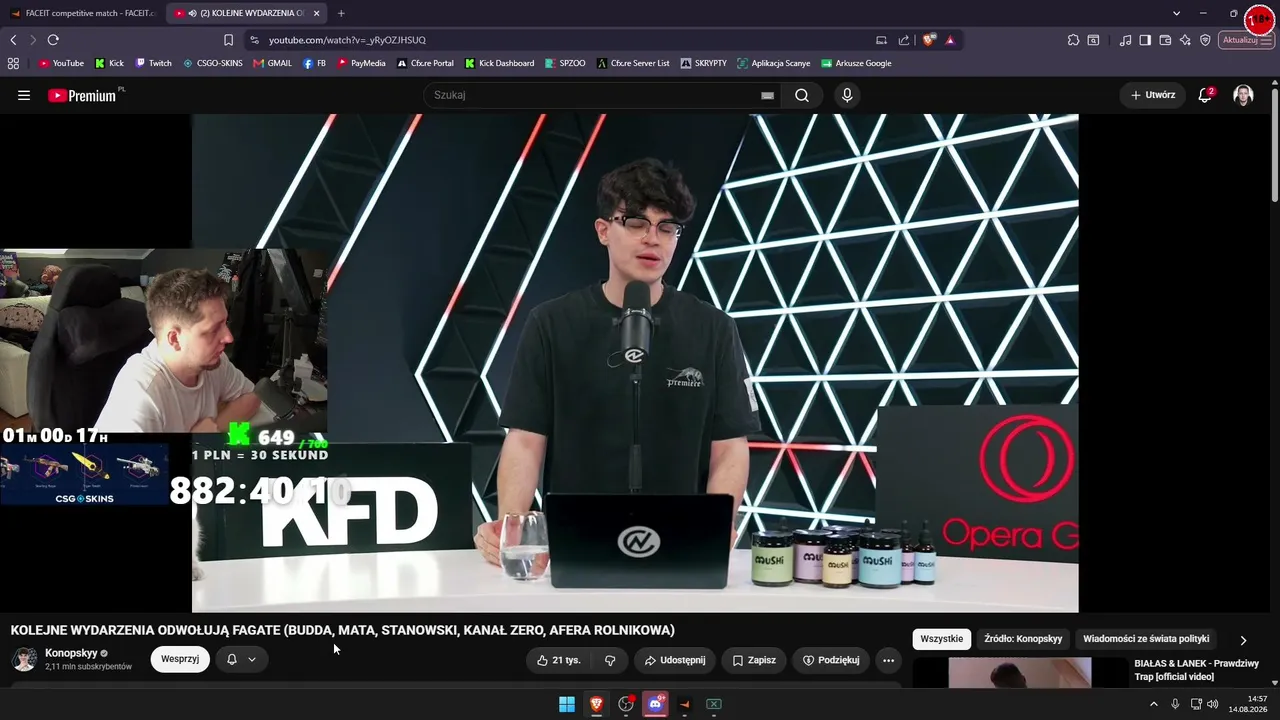Image resolution: width=1280 pixels, height=720 pixels.
Task: Open a new browser tab
Action: point(341,13)
